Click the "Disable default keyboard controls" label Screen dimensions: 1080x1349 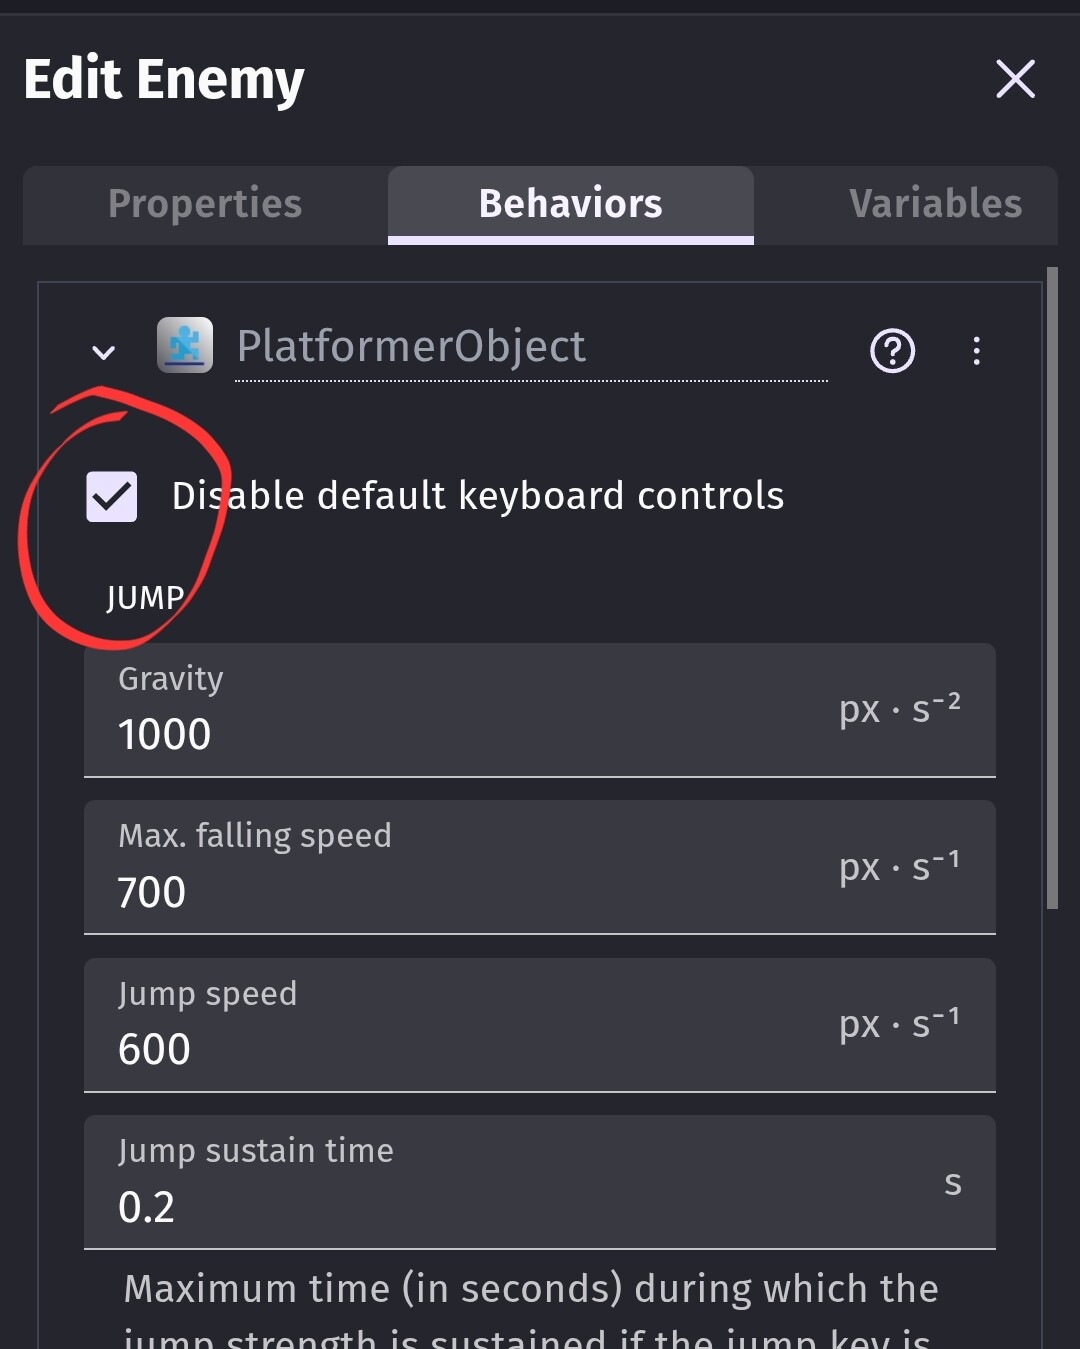pos(478,496)
